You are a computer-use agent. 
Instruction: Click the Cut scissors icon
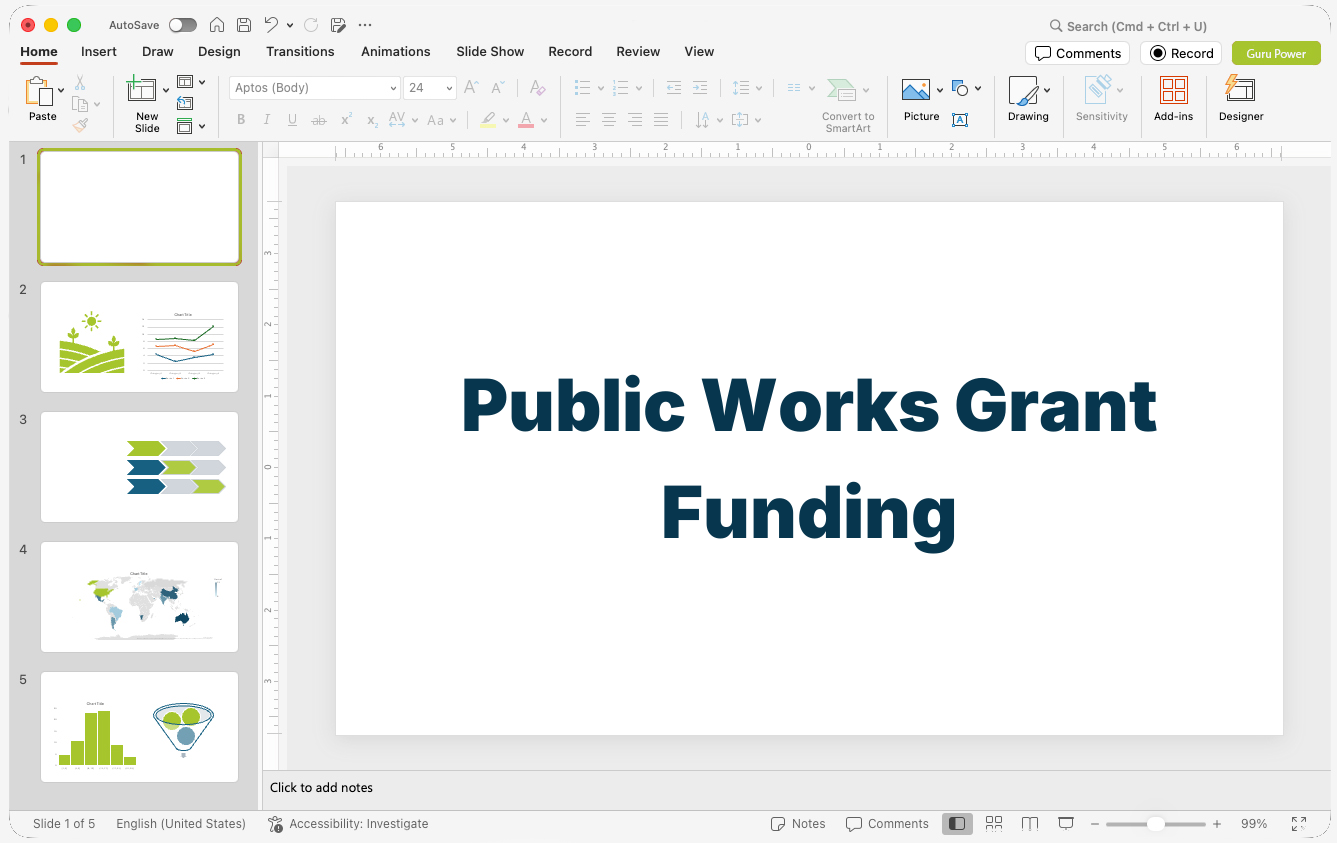coord(80,83)
